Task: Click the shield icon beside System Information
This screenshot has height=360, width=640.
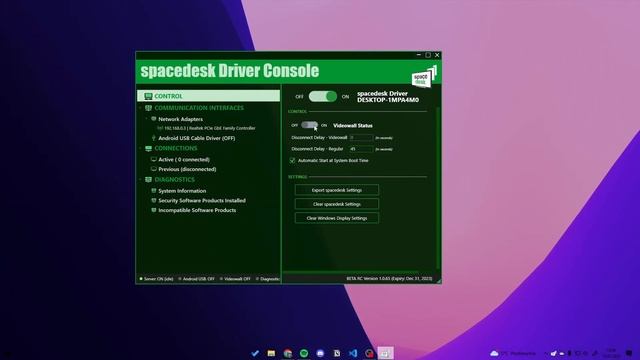Action: [x=153, y=191]
